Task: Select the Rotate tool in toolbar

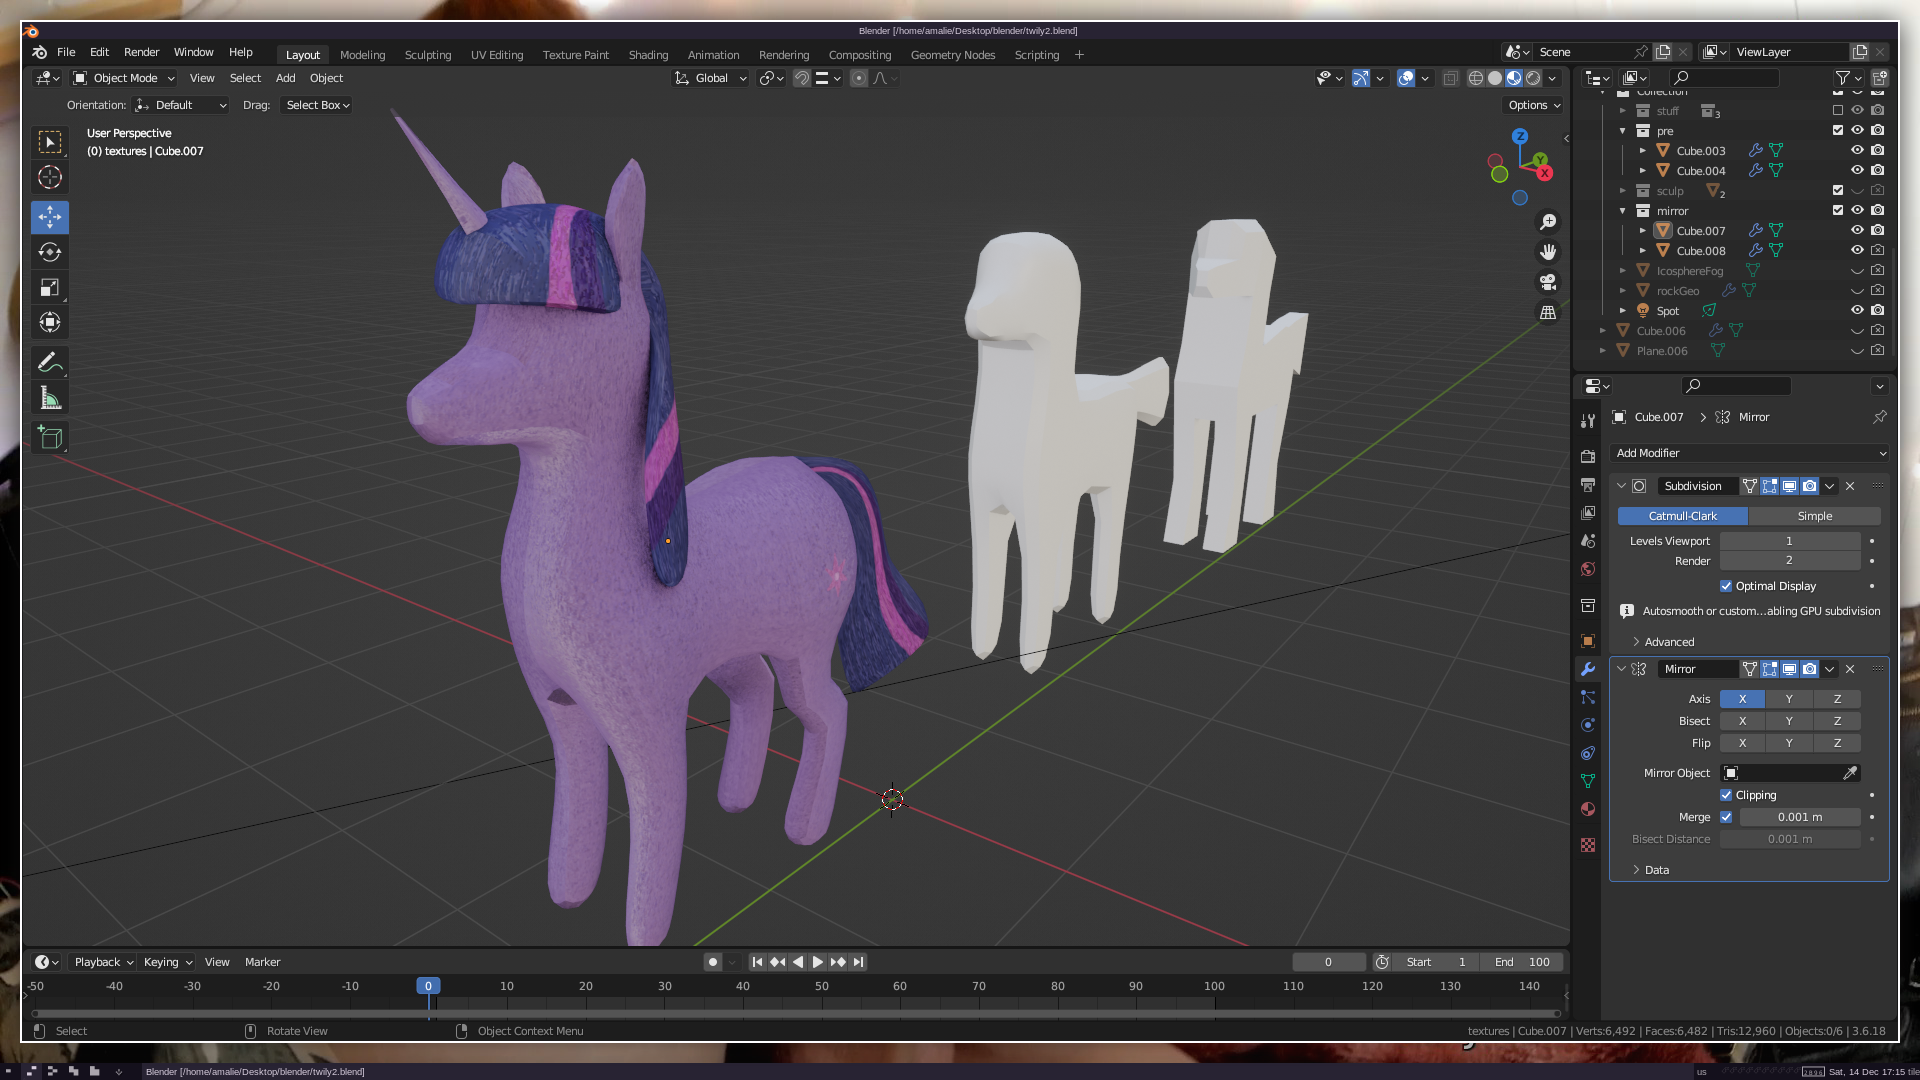Action: point(50,252)
